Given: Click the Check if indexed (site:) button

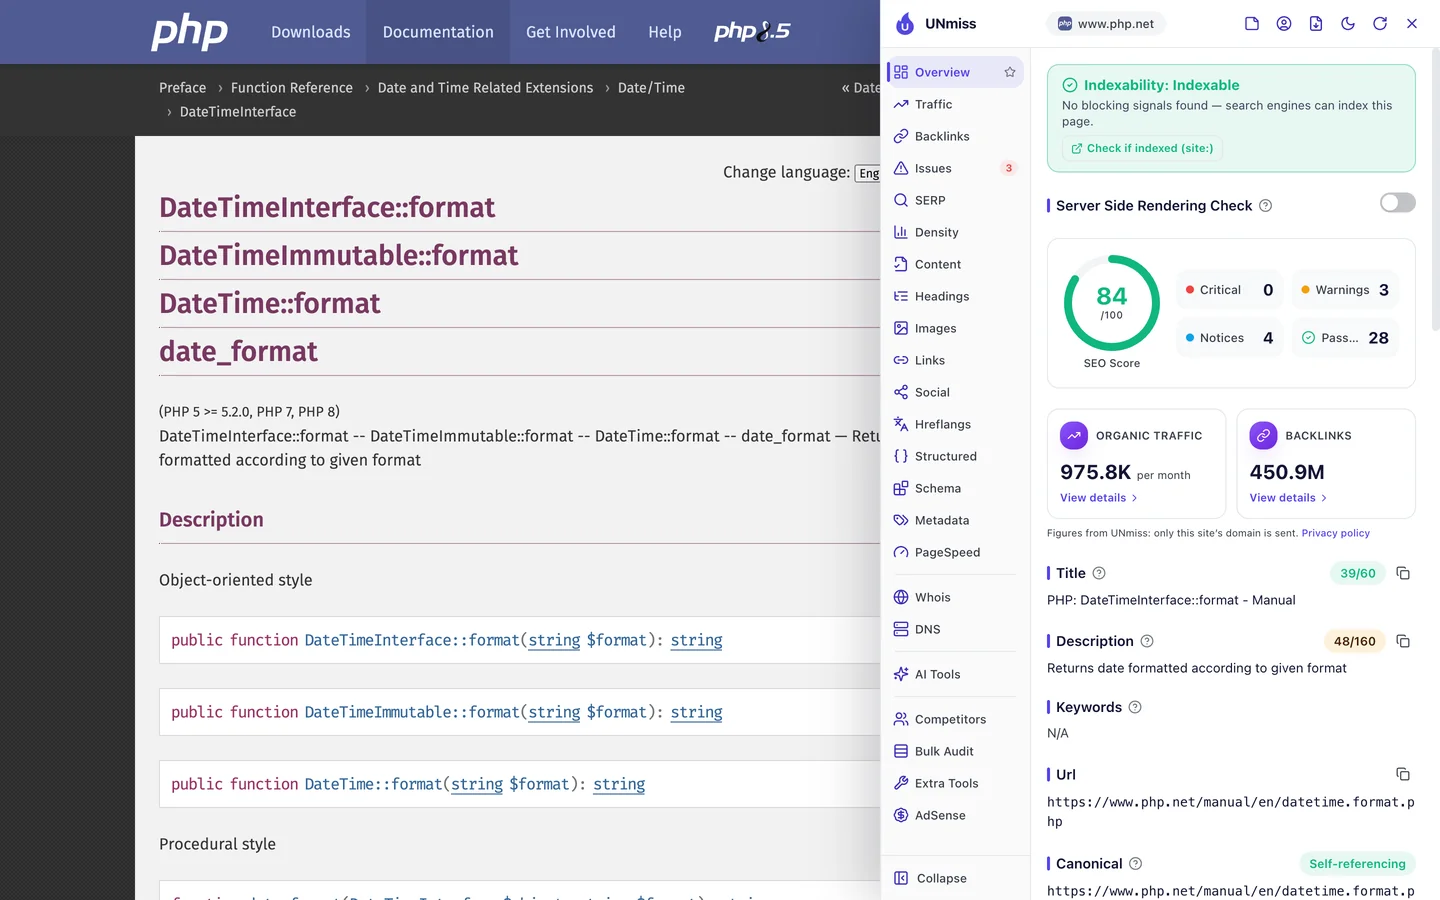Looking at the screenshot, I should (x=1142, y=148).
